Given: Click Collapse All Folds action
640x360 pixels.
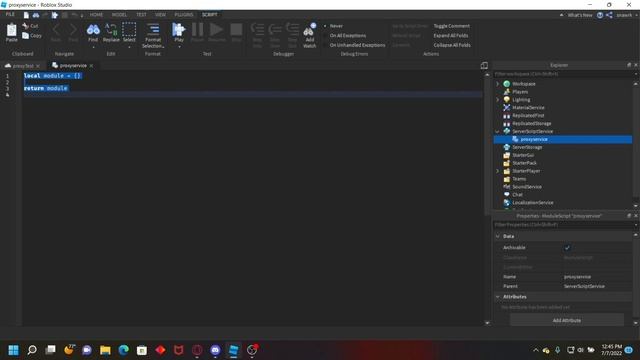Looking at the screenshot, I should pos(452,45).
